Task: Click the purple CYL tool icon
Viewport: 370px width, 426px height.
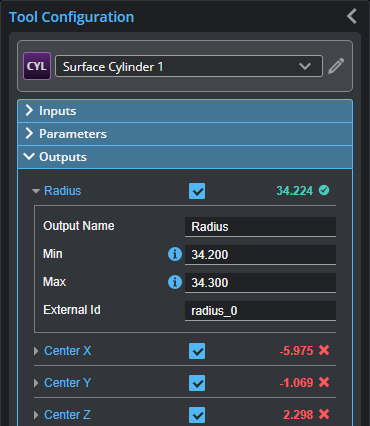Action: pos(37,66)
